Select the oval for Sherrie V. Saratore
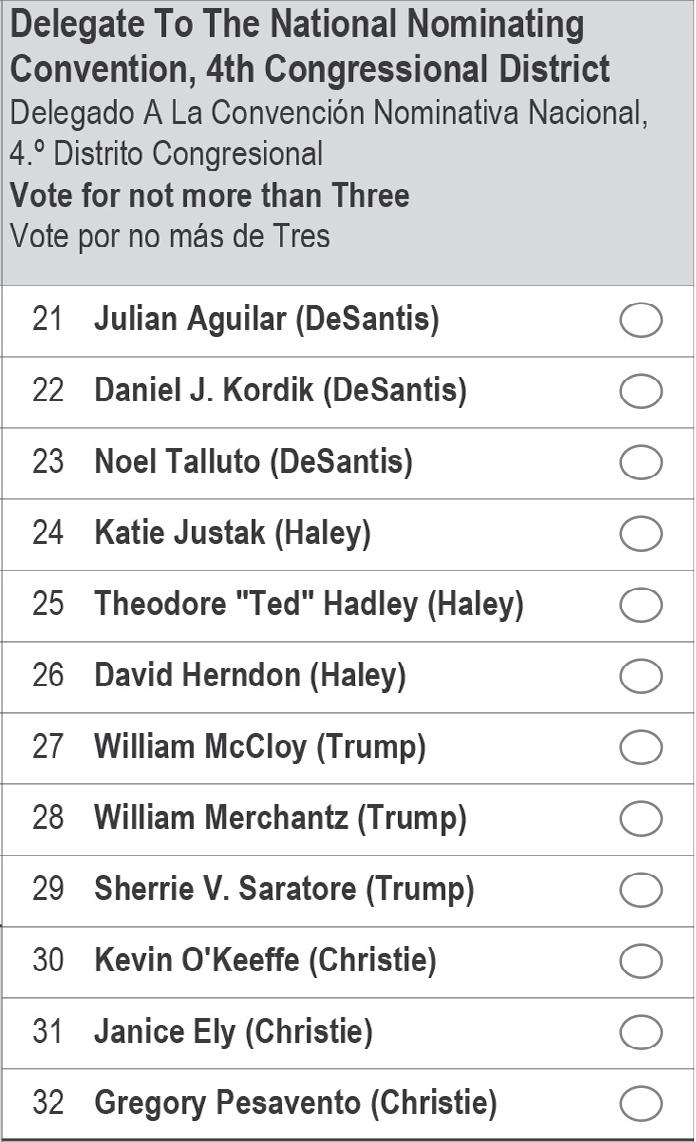The image size is (696, 1142). pyautogui.click(x=641, y=890)
